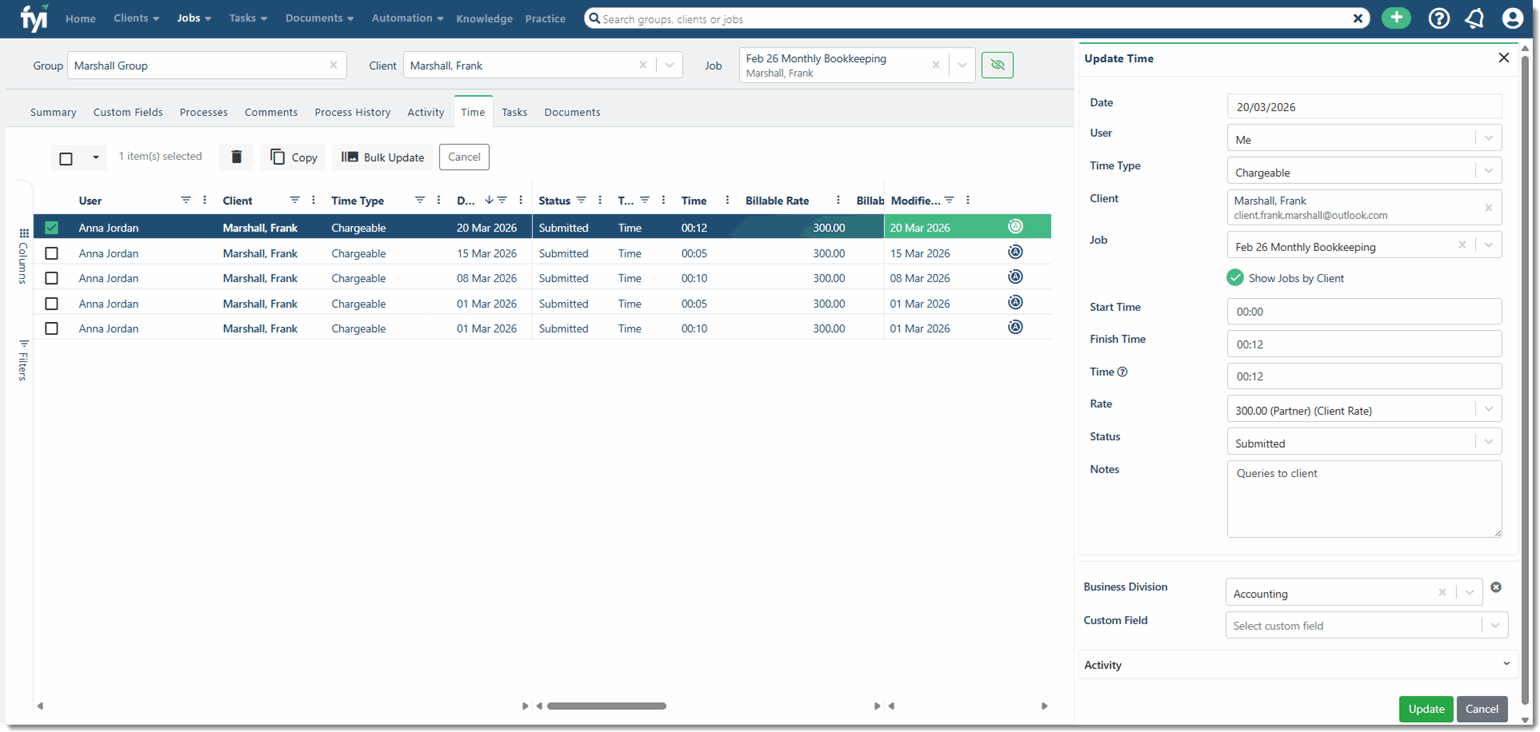Open the Time Type dropdown

click(x=1364, y=171)
